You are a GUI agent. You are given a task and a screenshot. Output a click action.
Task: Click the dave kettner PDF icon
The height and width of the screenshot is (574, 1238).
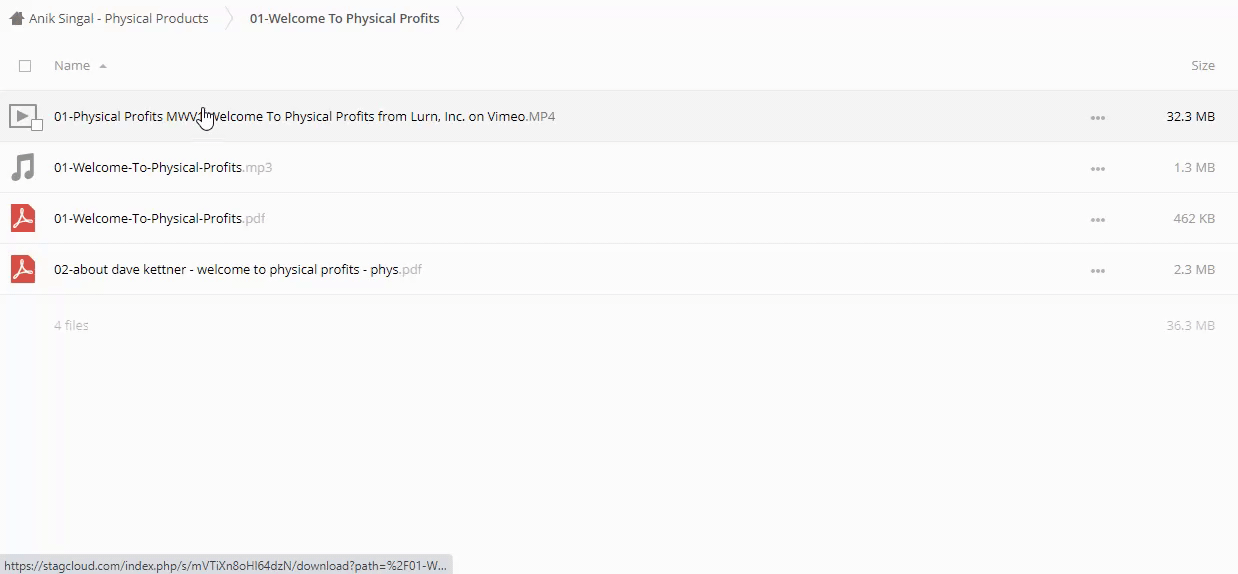(x=23, y=269)
